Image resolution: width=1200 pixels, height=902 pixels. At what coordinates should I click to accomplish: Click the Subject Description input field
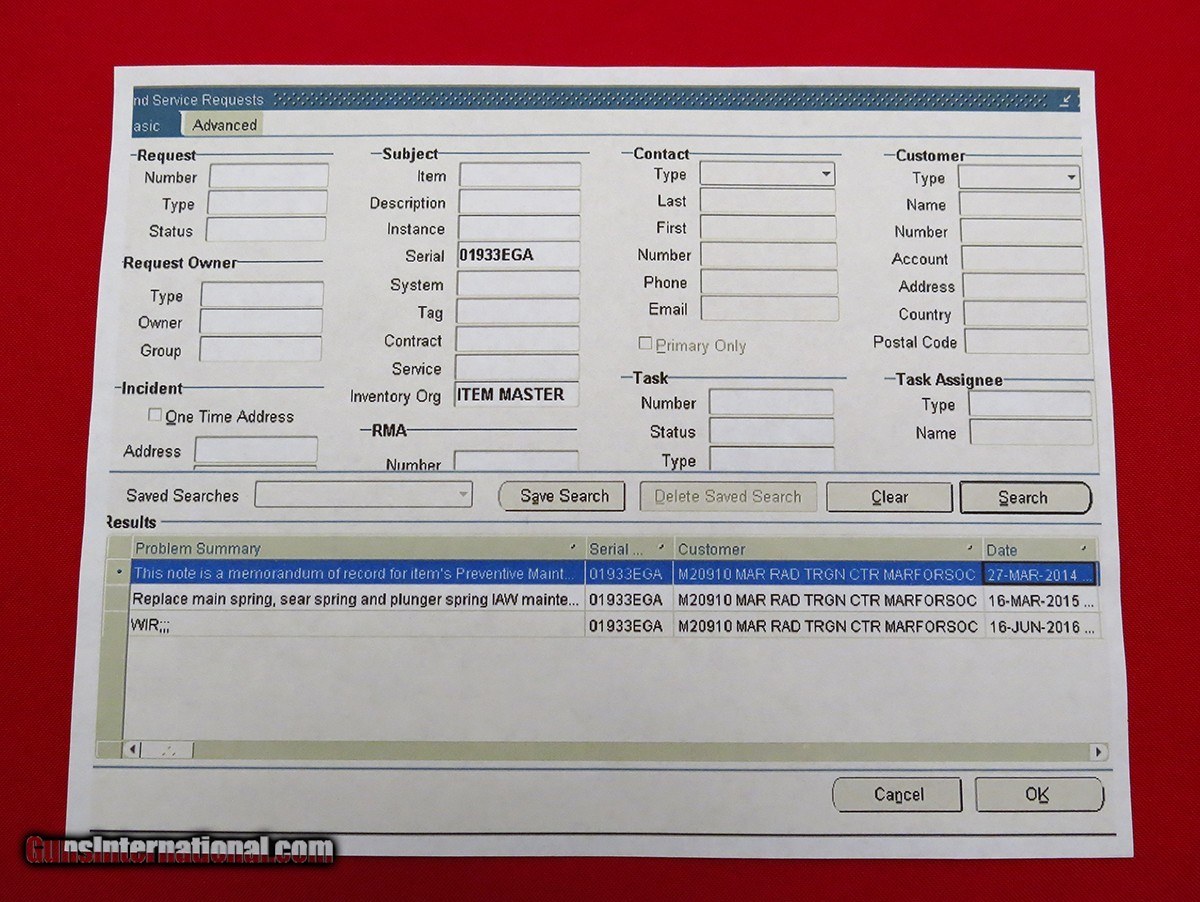[x=519, y=201]
